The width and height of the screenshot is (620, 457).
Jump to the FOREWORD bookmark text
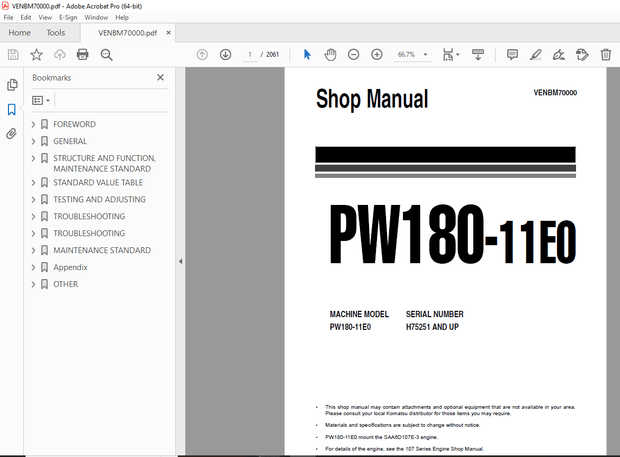coord(74,125)
